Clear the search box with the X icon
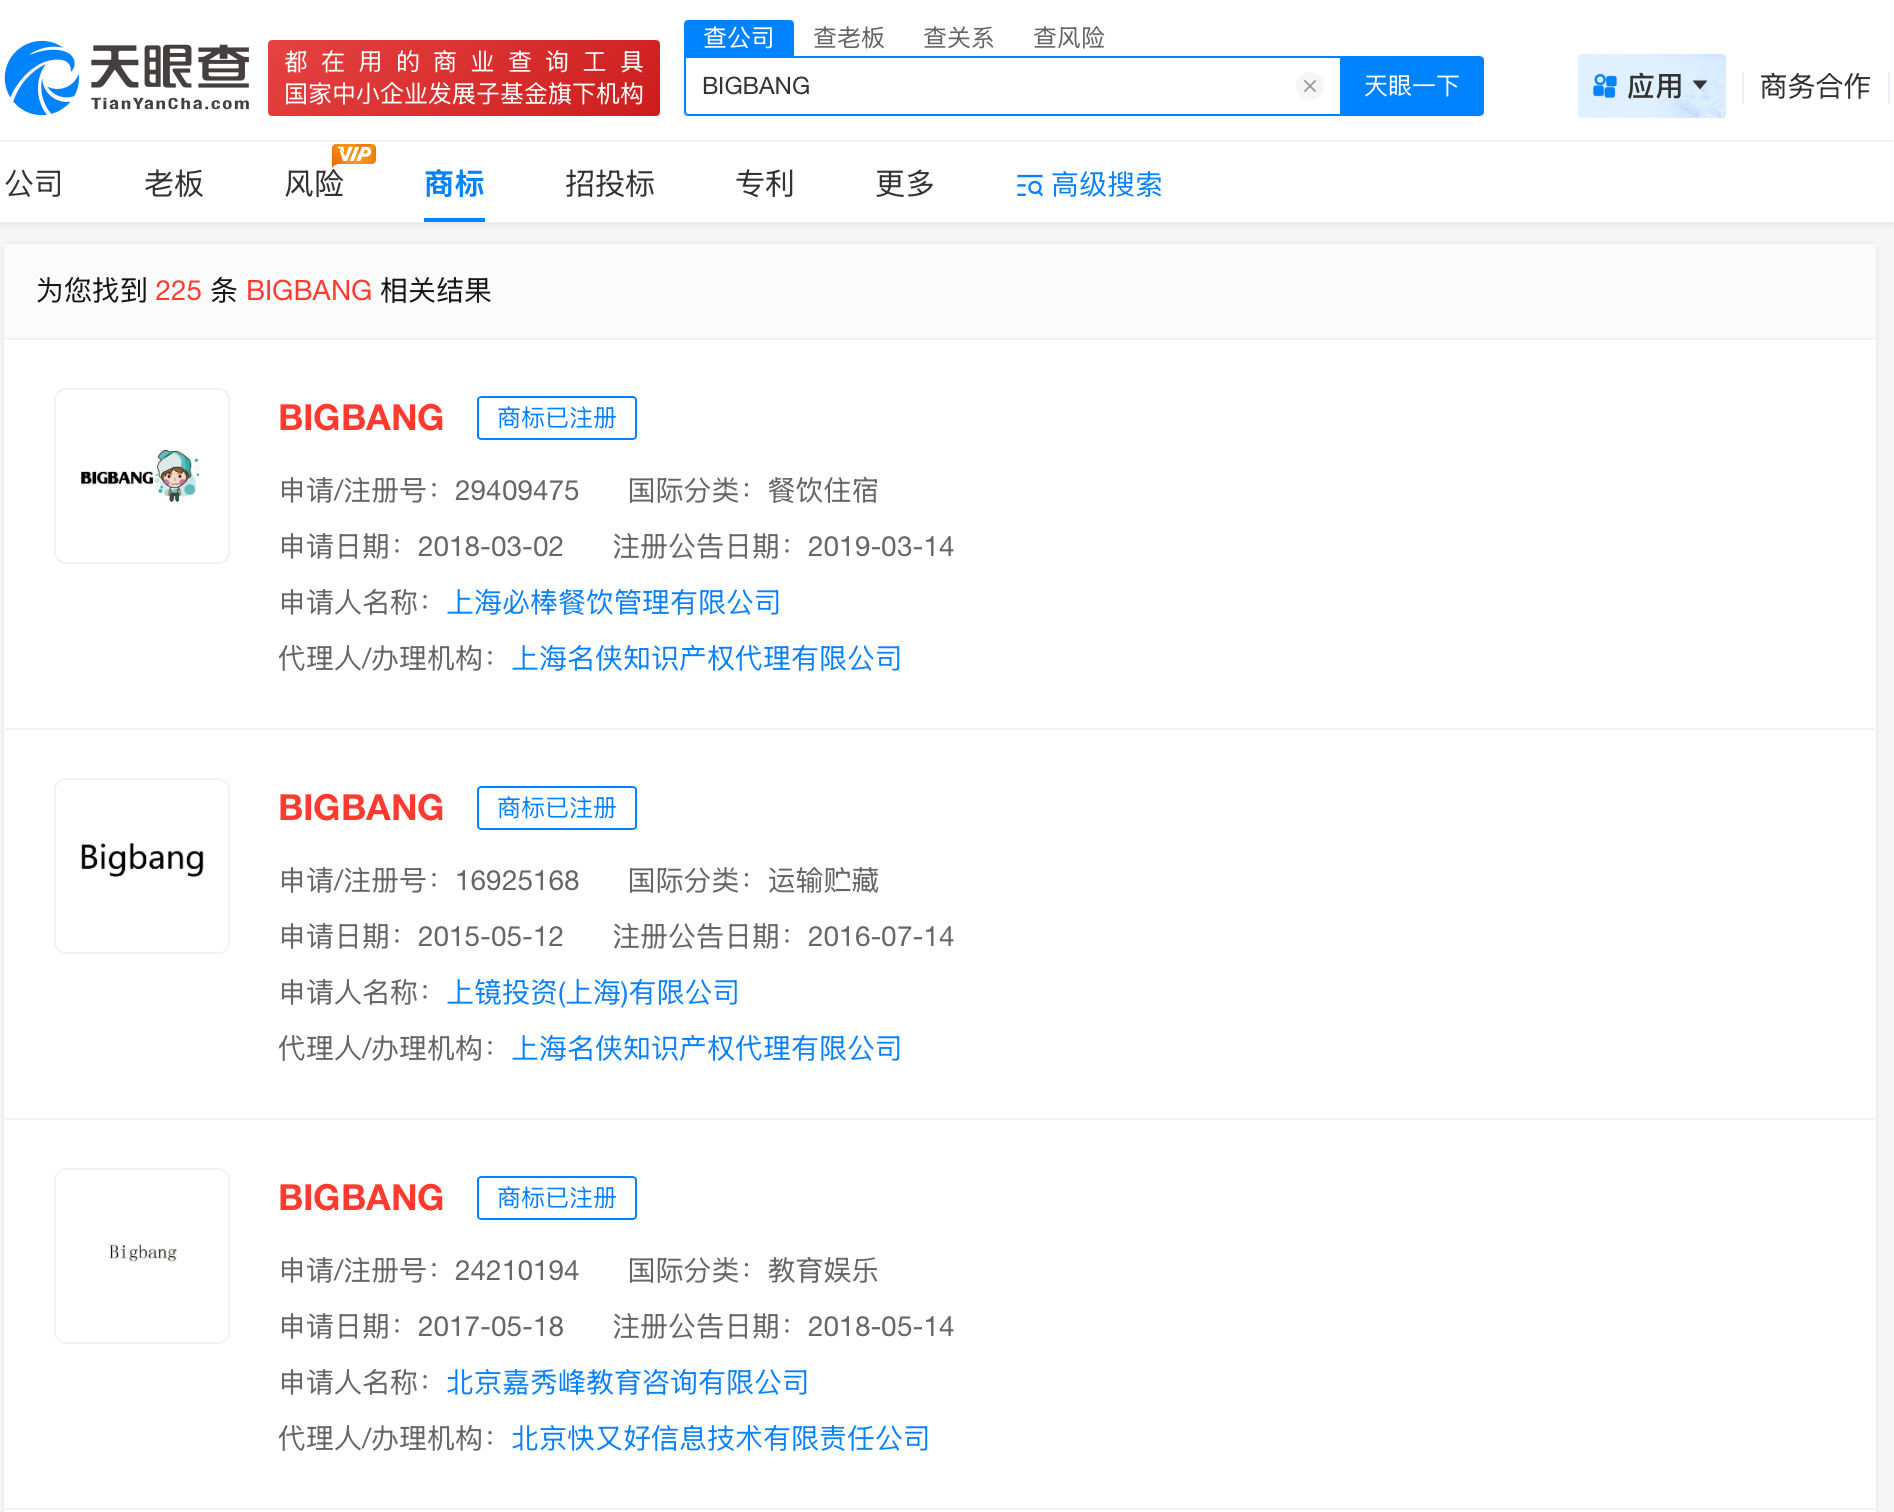This screenshot has height=1512, width=1894. (x=1310, y=86)
